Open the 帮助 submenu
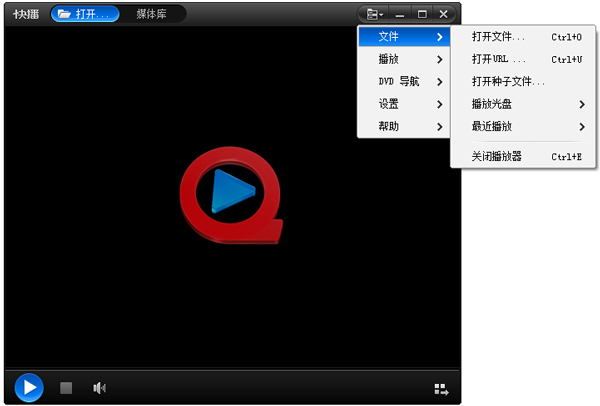This screenshot has width=600, height=406. point(404,126)
